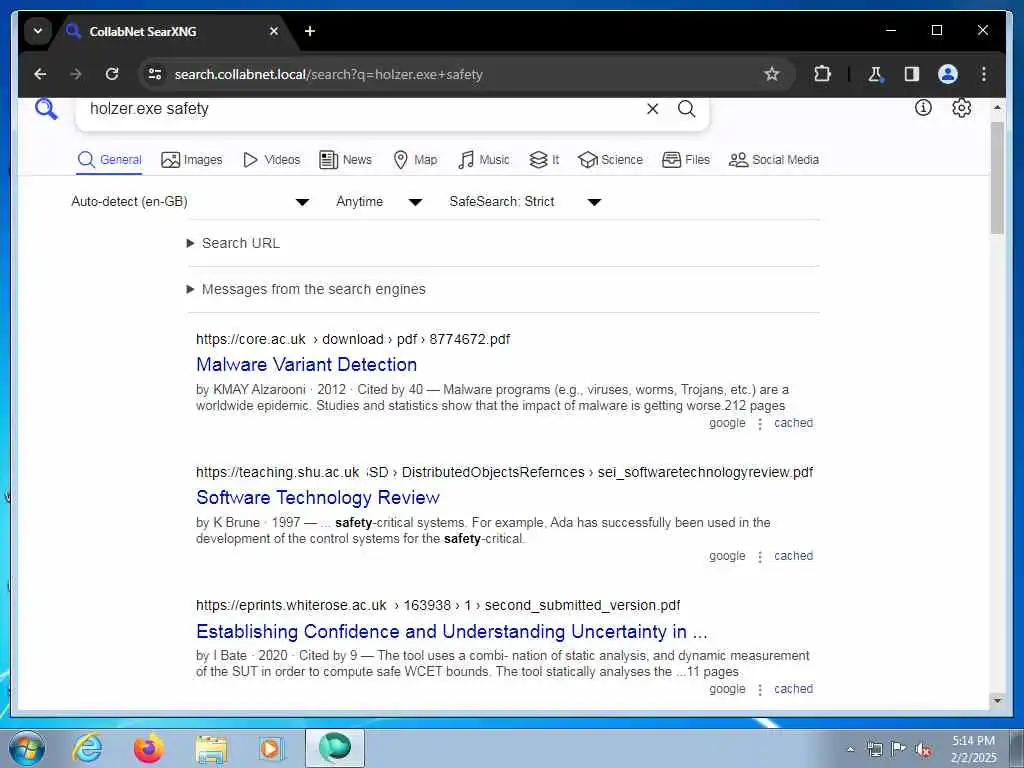Screen dimensions: 1024x768
Task: Launch Internet Explorer from taskbar
Action: tap(87, 748)
